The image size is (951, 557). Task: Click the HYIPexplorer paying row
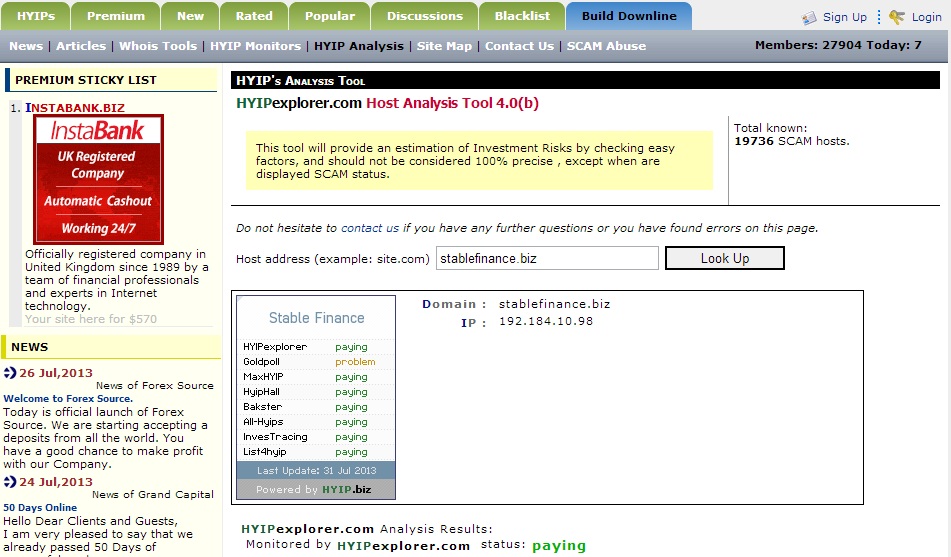point(315,346)
